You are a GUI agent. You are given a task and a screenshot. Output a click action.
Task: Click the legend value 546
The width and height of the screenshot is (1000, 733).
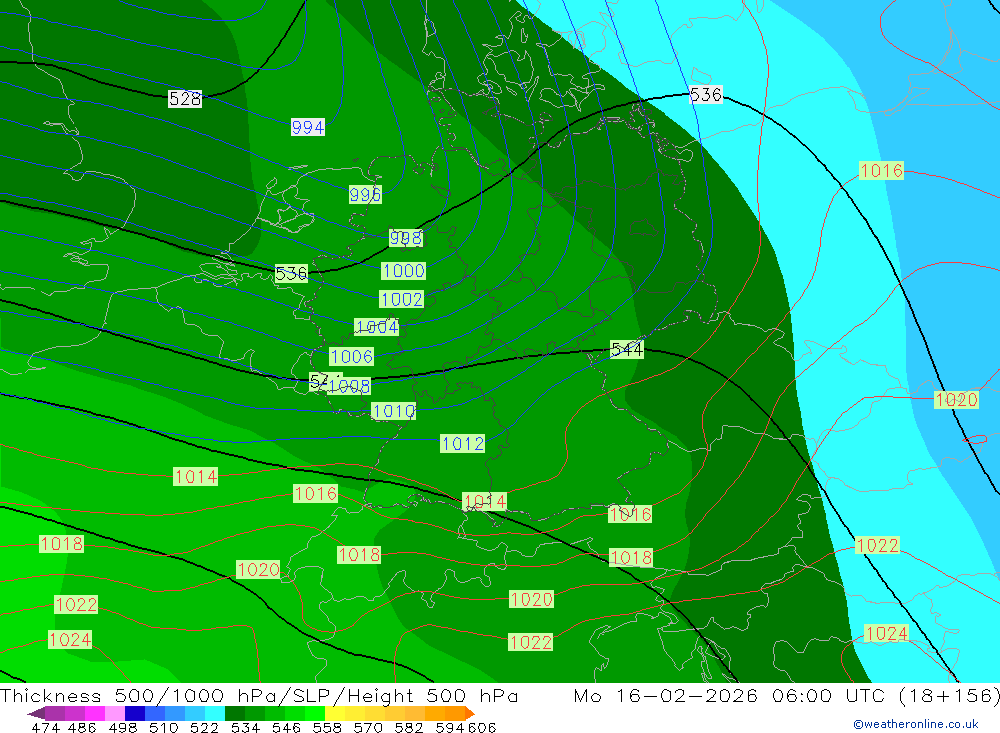coord(286,728)
